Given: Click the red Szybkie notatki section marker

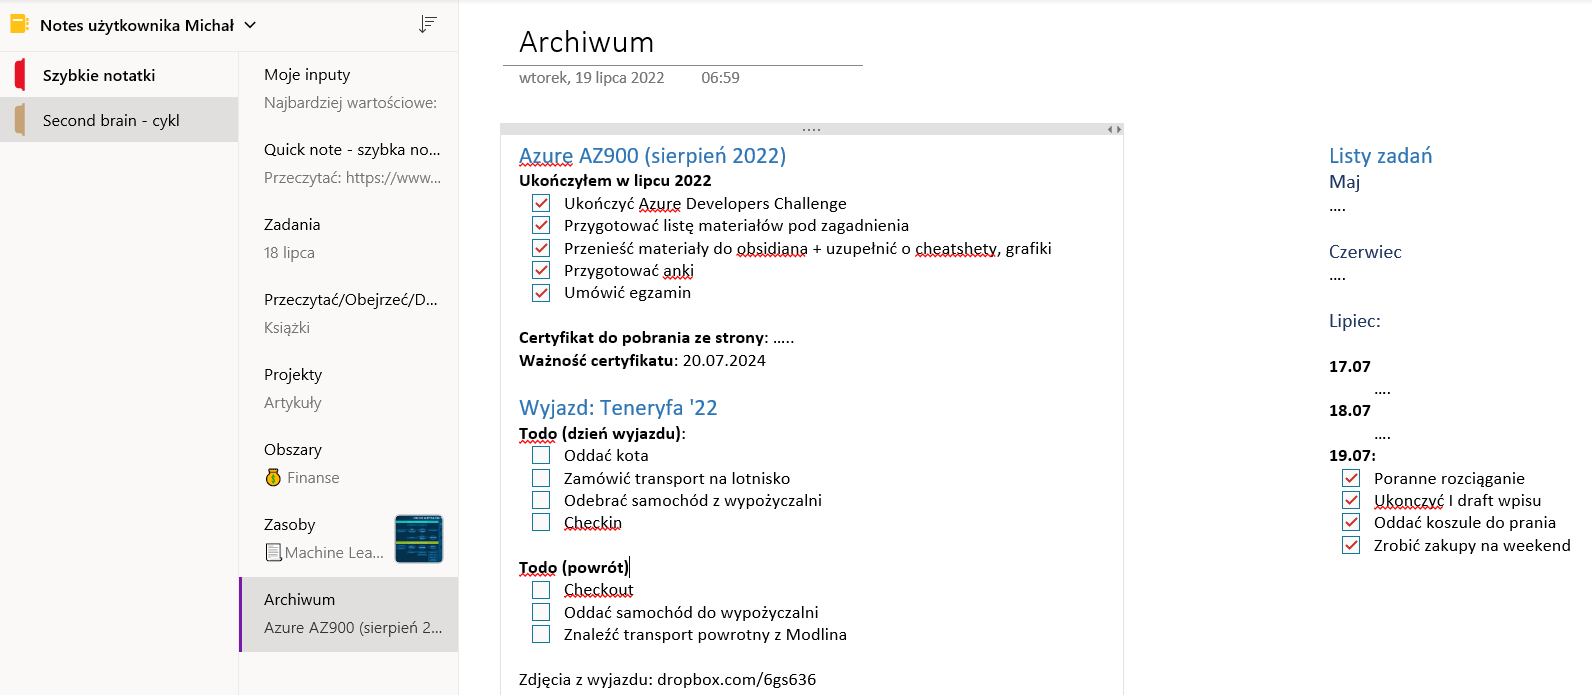Looking at the screenshot, I should 20,75.
